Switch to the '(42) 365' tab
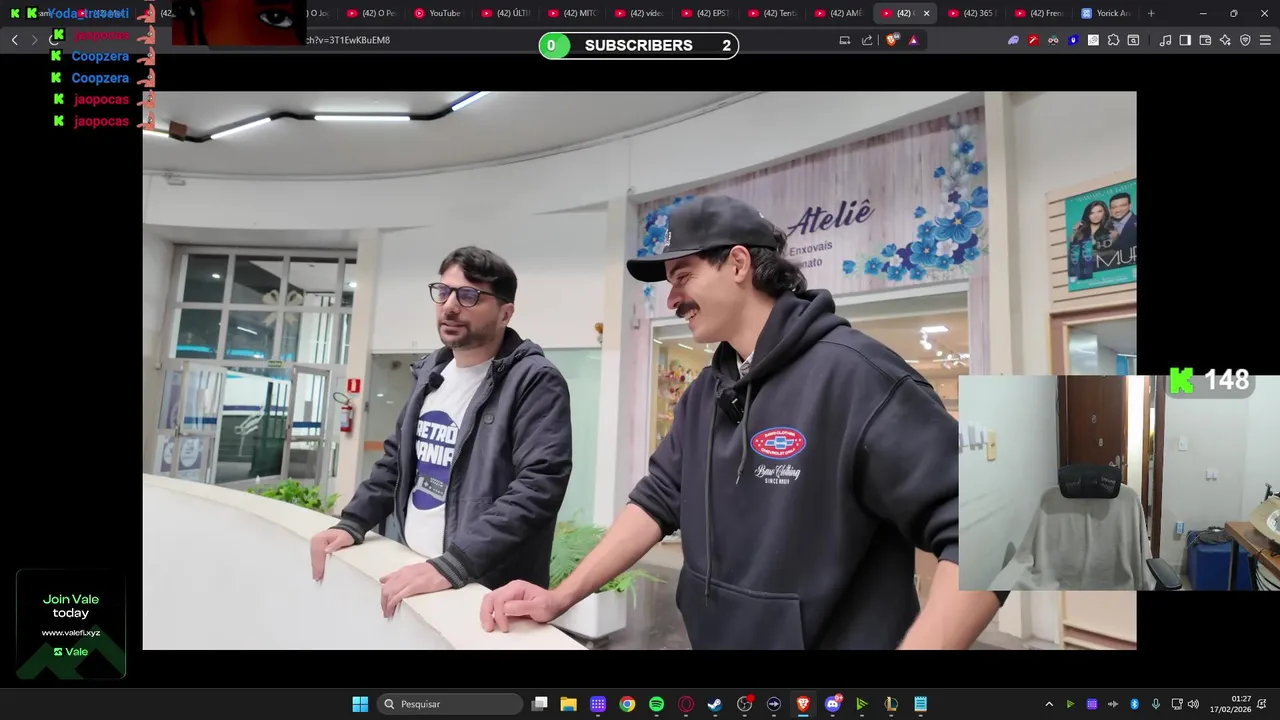The image size is (1280, 720). pyautogui.click(x=971, y=13)
